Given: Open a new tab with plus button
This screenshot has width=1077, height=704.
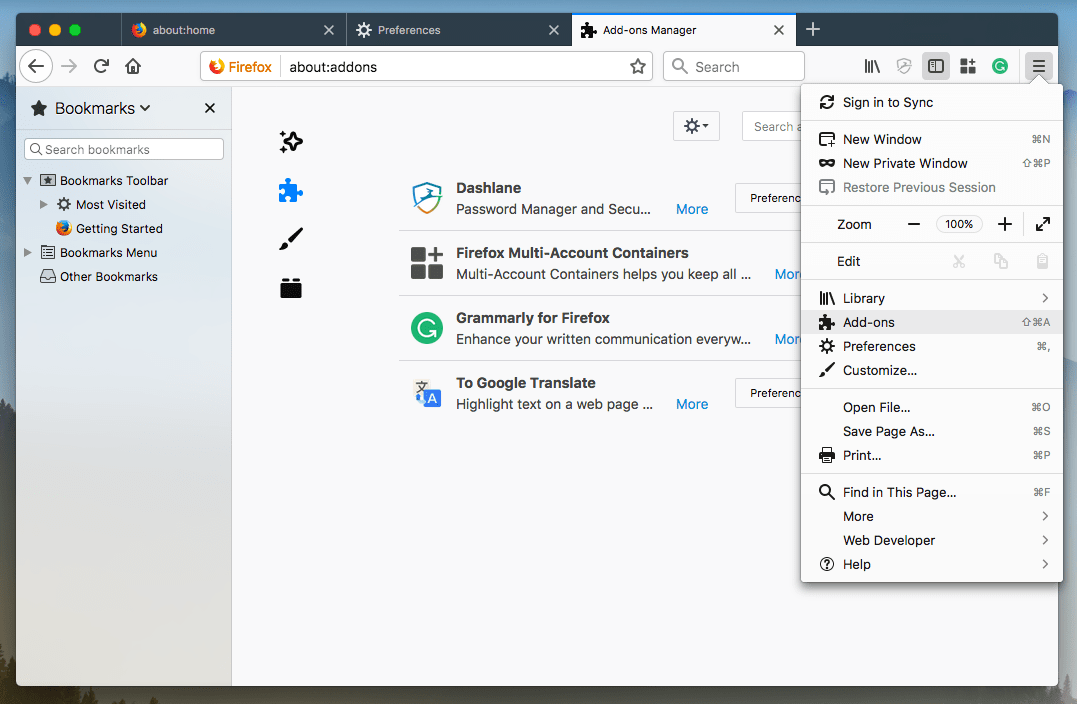Looking at the screenshot, I should click(813, 30).
